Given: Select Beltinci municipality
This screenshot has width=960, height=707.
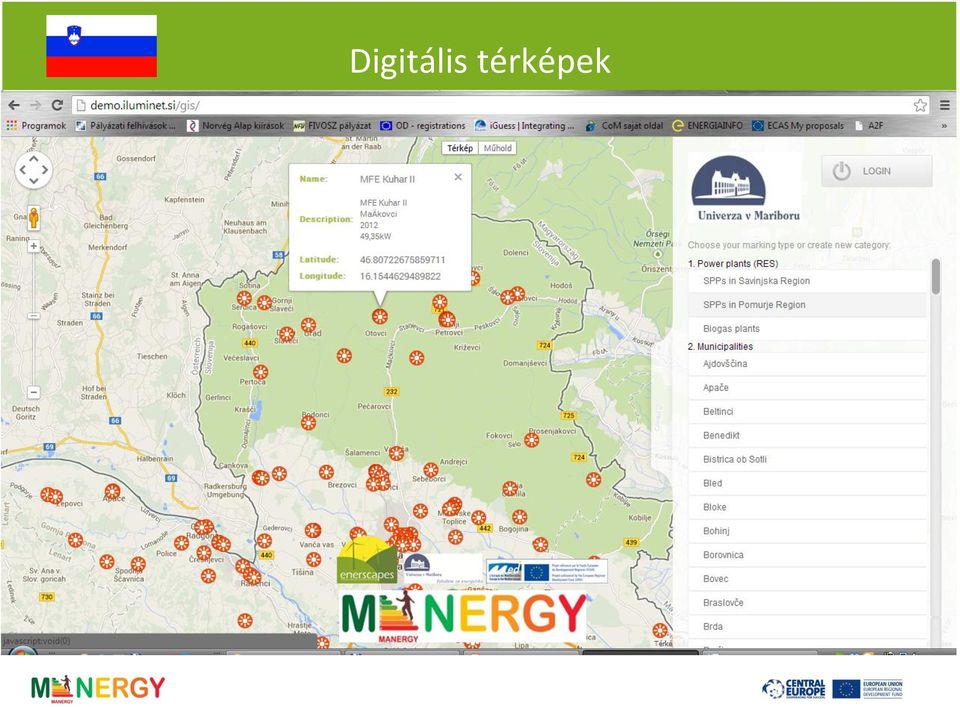Looking at the screenshot, I should pos(807,411).
